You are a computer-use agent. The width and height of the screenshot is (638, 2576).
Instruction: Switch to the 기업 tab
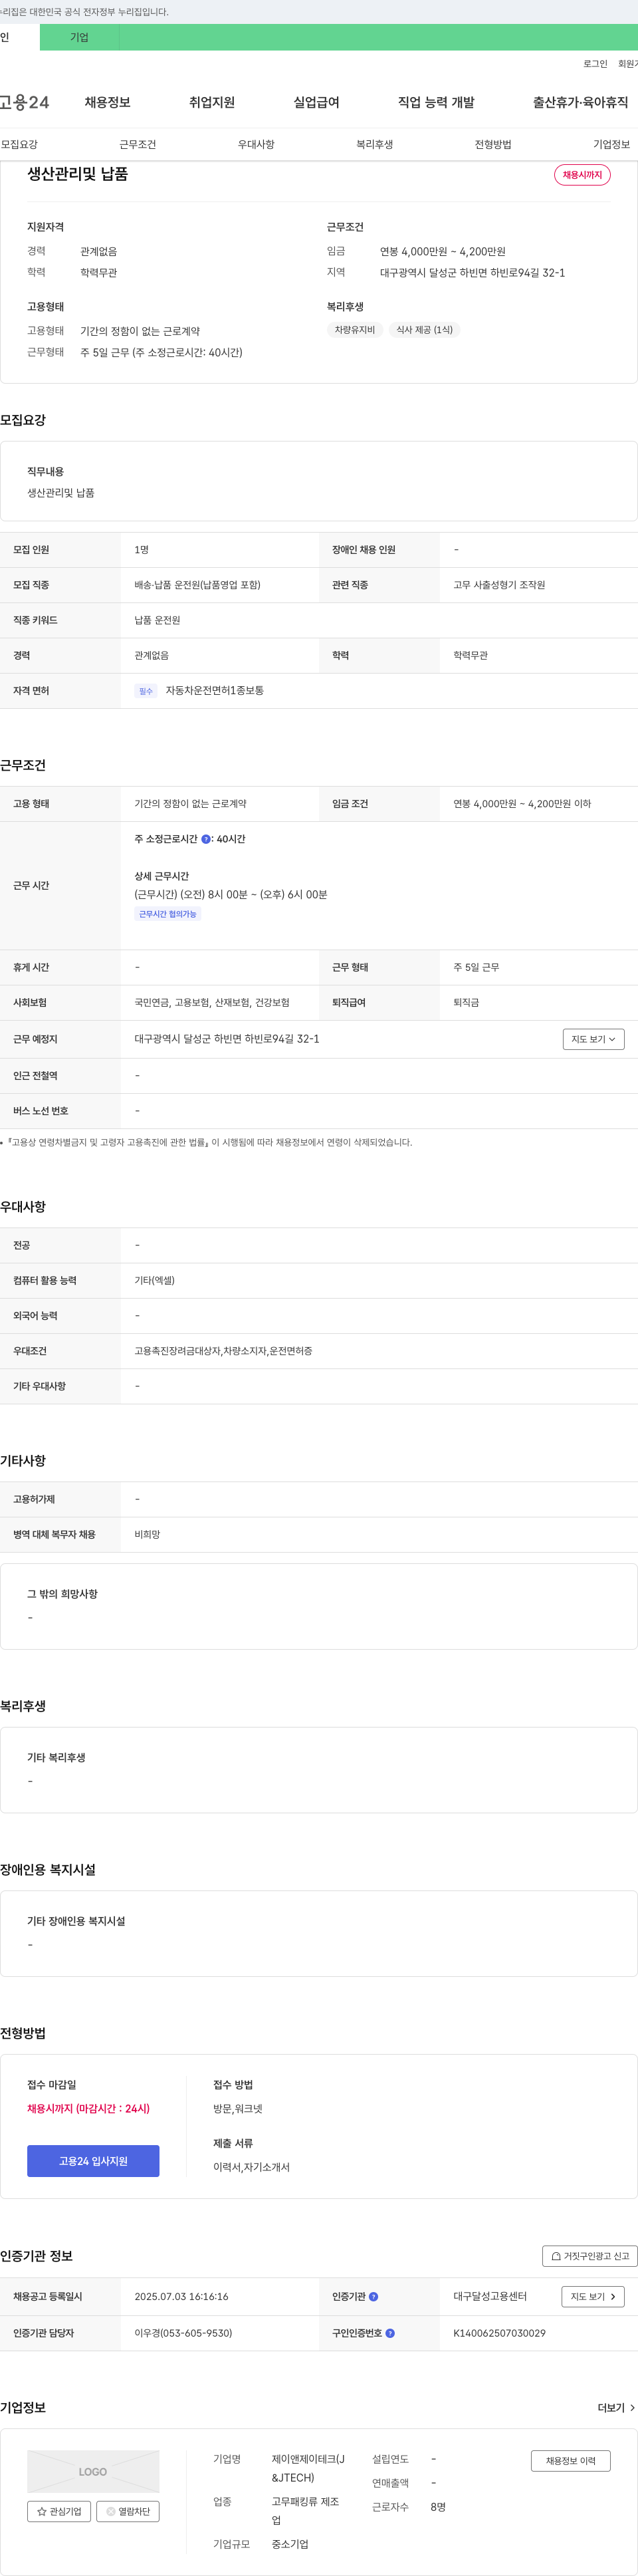click(79, 37)
